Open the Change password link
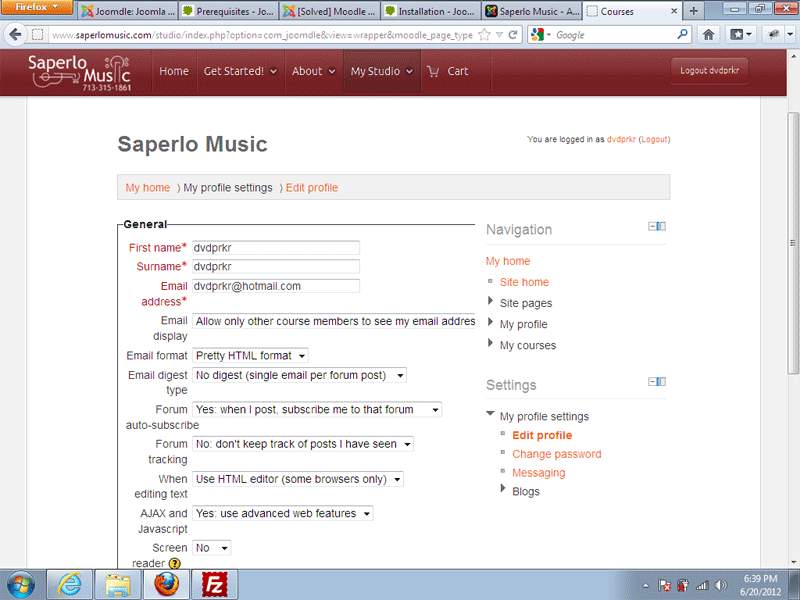Viewport: 800px width, 600px height. click(556, 454)
